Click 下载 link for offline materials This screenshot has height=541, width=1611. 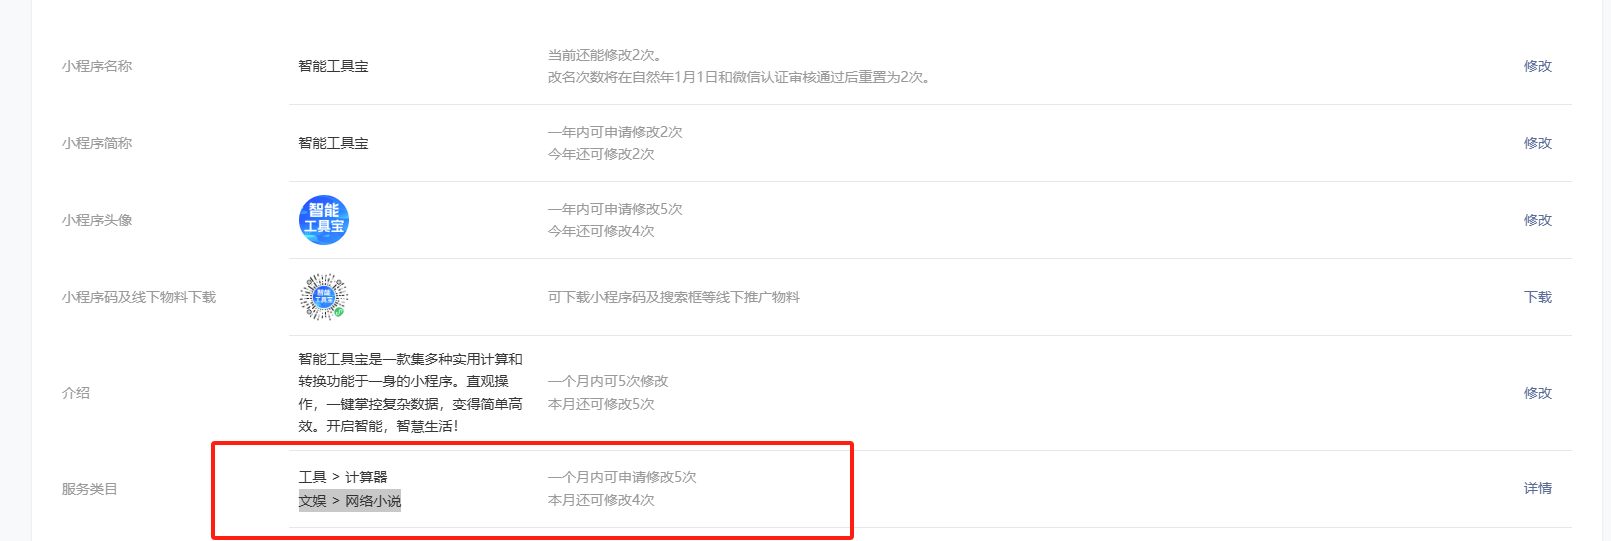point(1537,297)
